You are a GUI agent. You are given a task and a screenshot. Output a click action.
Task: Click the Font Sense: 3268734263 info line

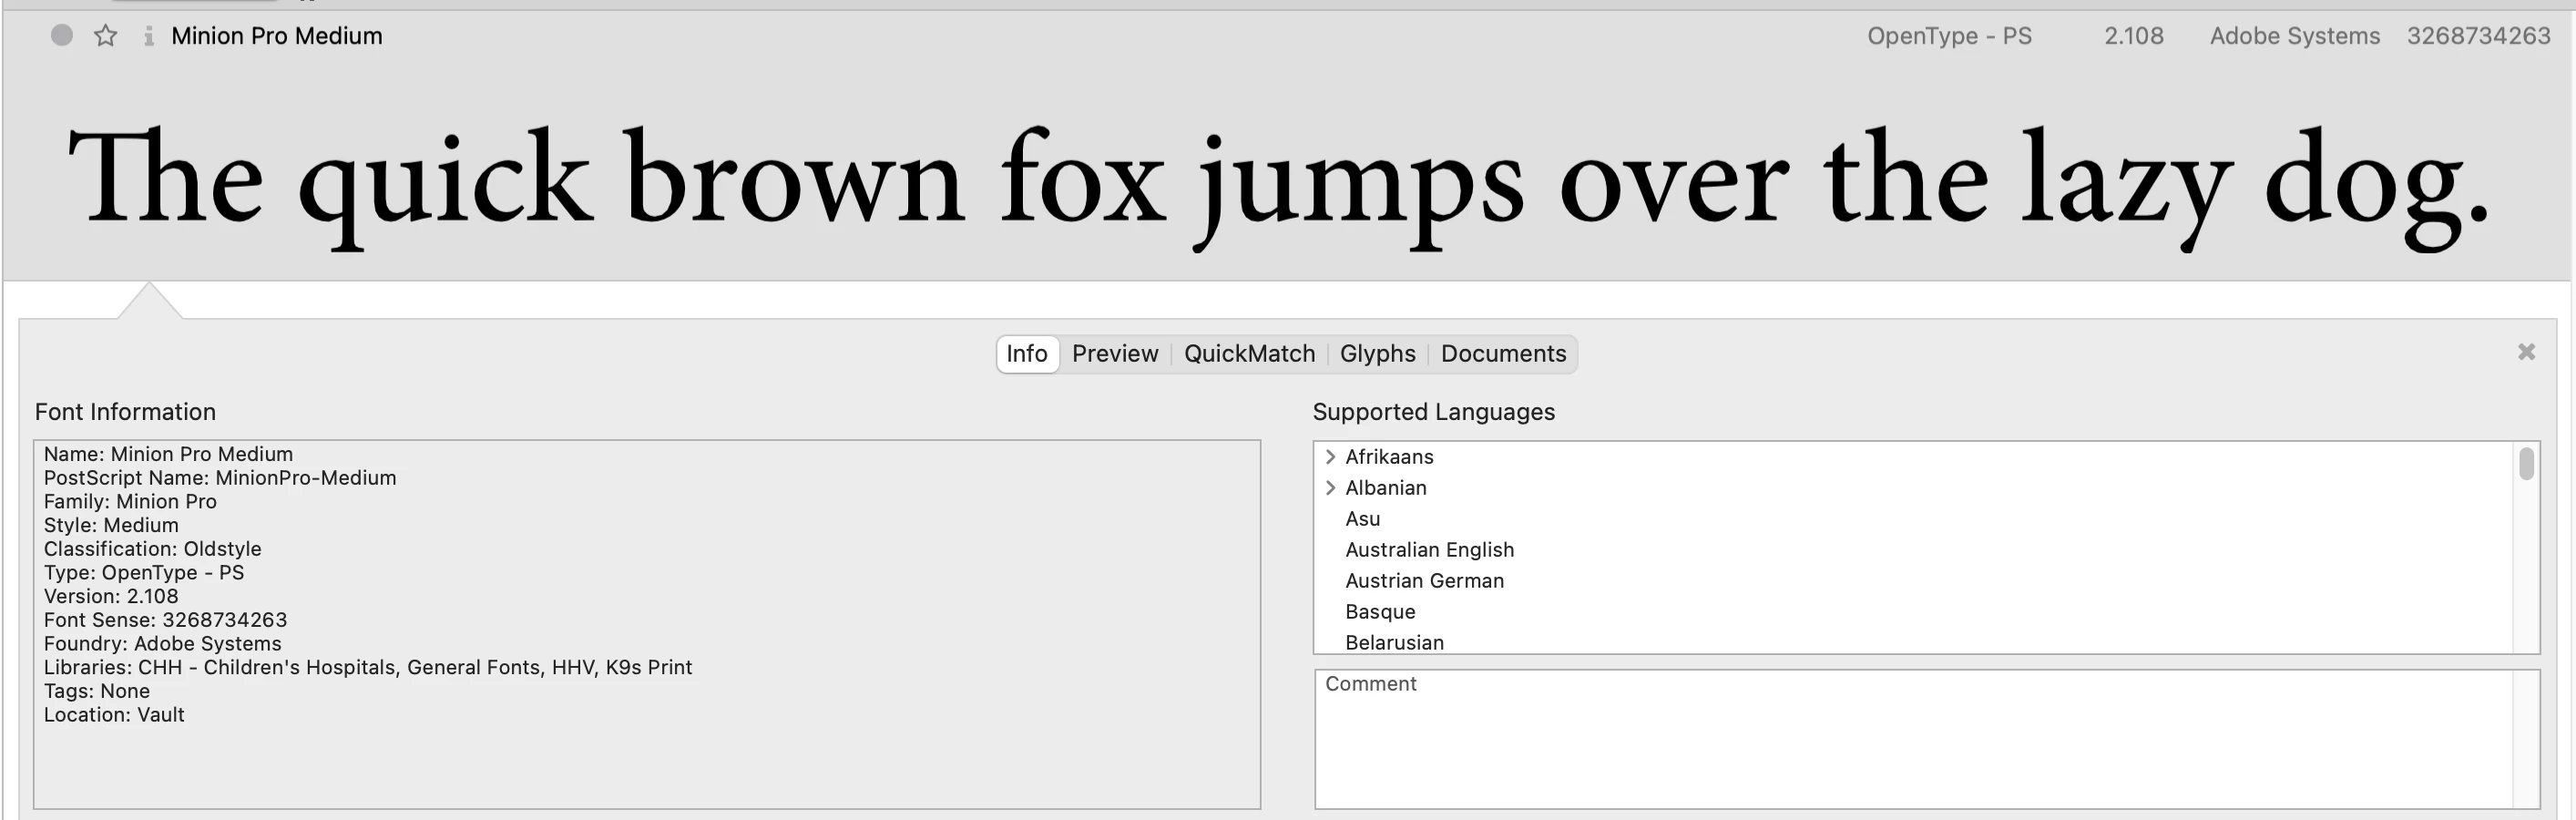(165, 620)
